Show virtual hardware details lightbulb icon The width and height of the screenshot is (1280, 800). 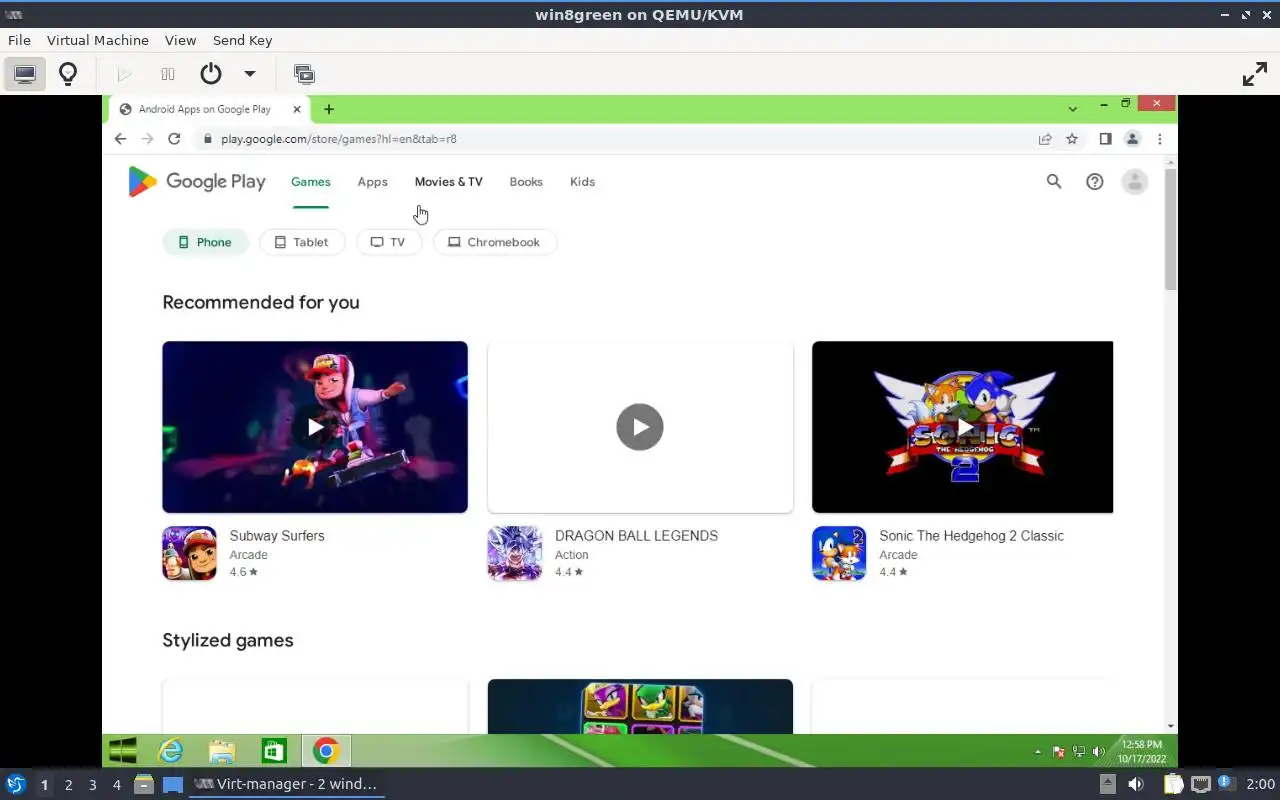[68, 74]
